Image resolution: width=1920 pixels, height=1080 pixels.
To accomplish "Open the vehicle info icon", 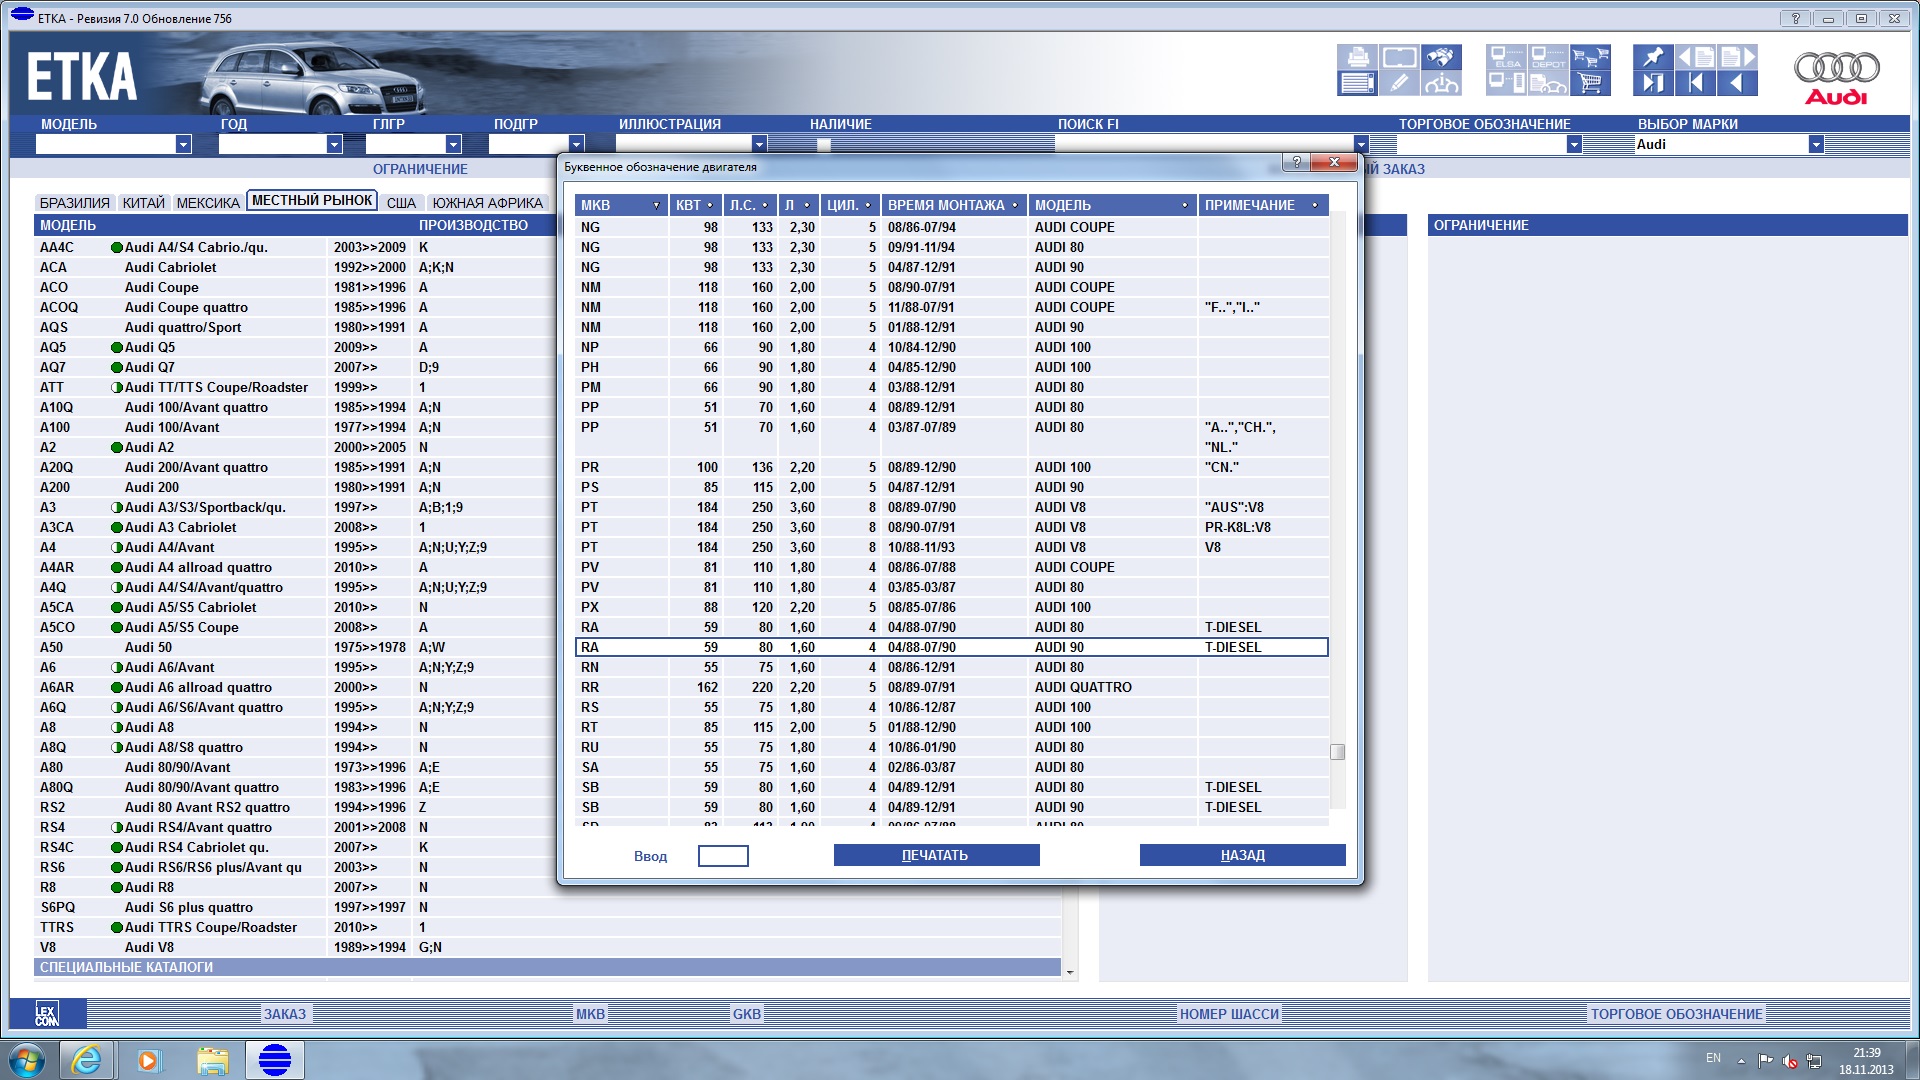I will (x=1441, y=83).
